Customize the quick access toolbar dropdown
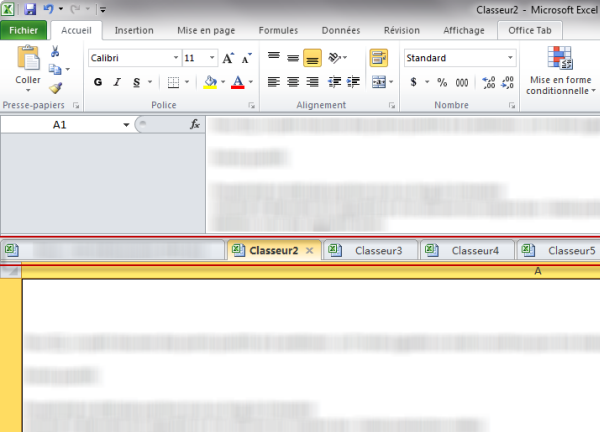 (103, 9)
